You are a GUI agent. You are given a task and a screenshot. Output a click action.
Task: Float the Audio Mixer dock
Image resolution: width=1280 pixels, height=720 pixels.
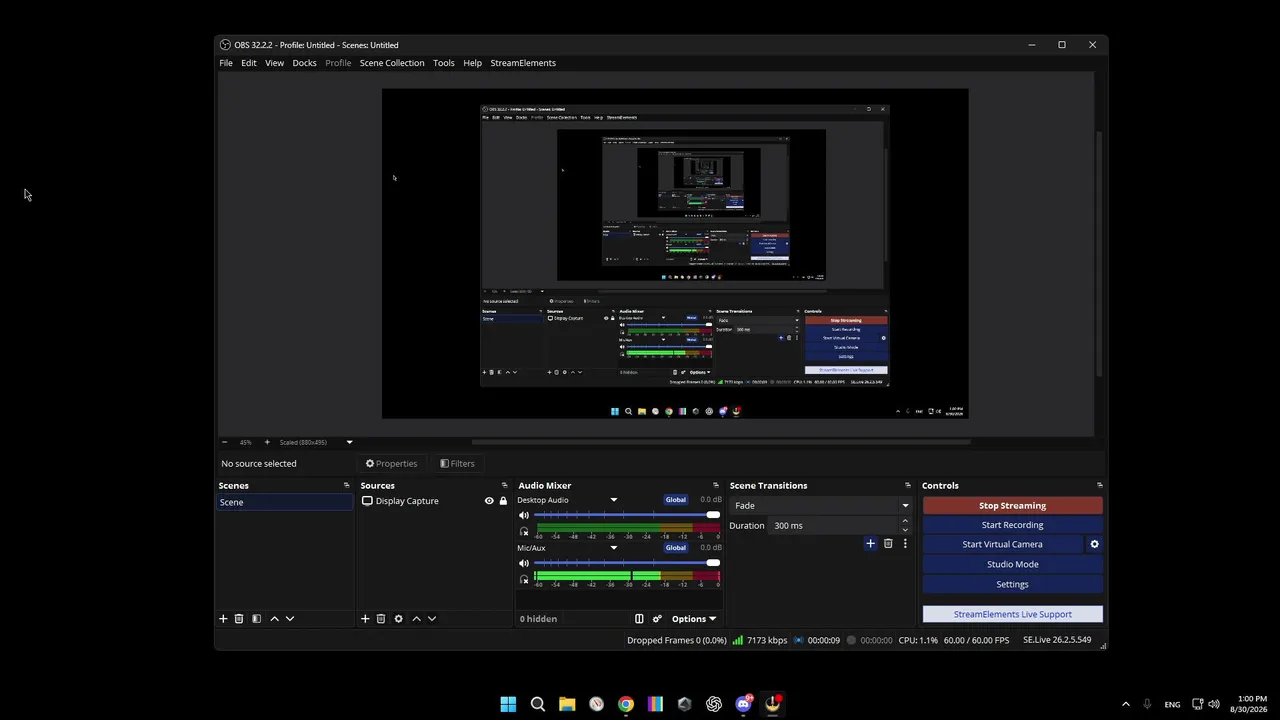click(x=716, y=486)
